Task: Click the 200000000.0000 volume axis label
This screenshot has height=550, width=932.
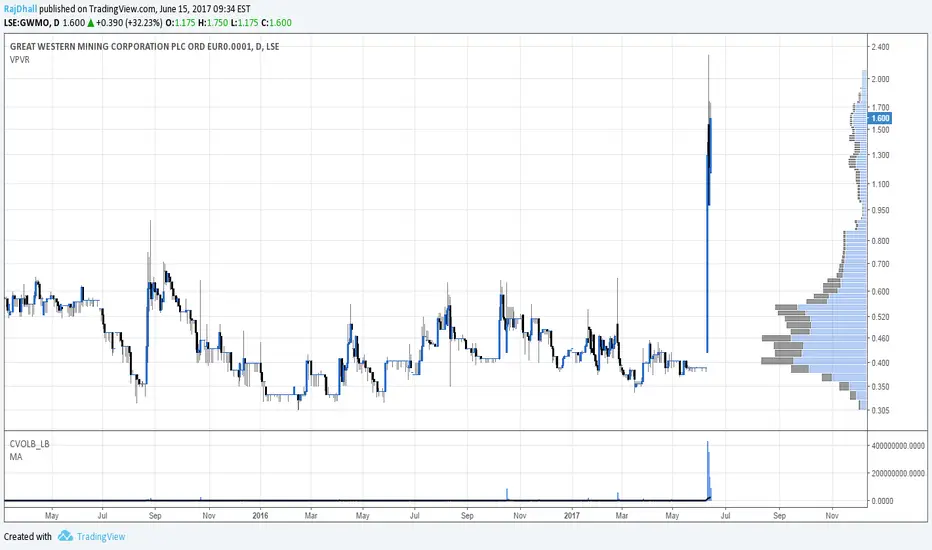Action: pyautogui.click(x=898, y=473)
